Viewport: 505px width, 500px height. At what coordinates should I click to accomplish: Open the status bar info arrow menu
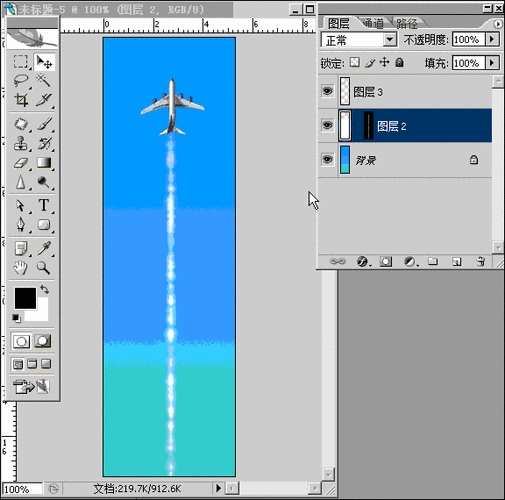(218, 488)
